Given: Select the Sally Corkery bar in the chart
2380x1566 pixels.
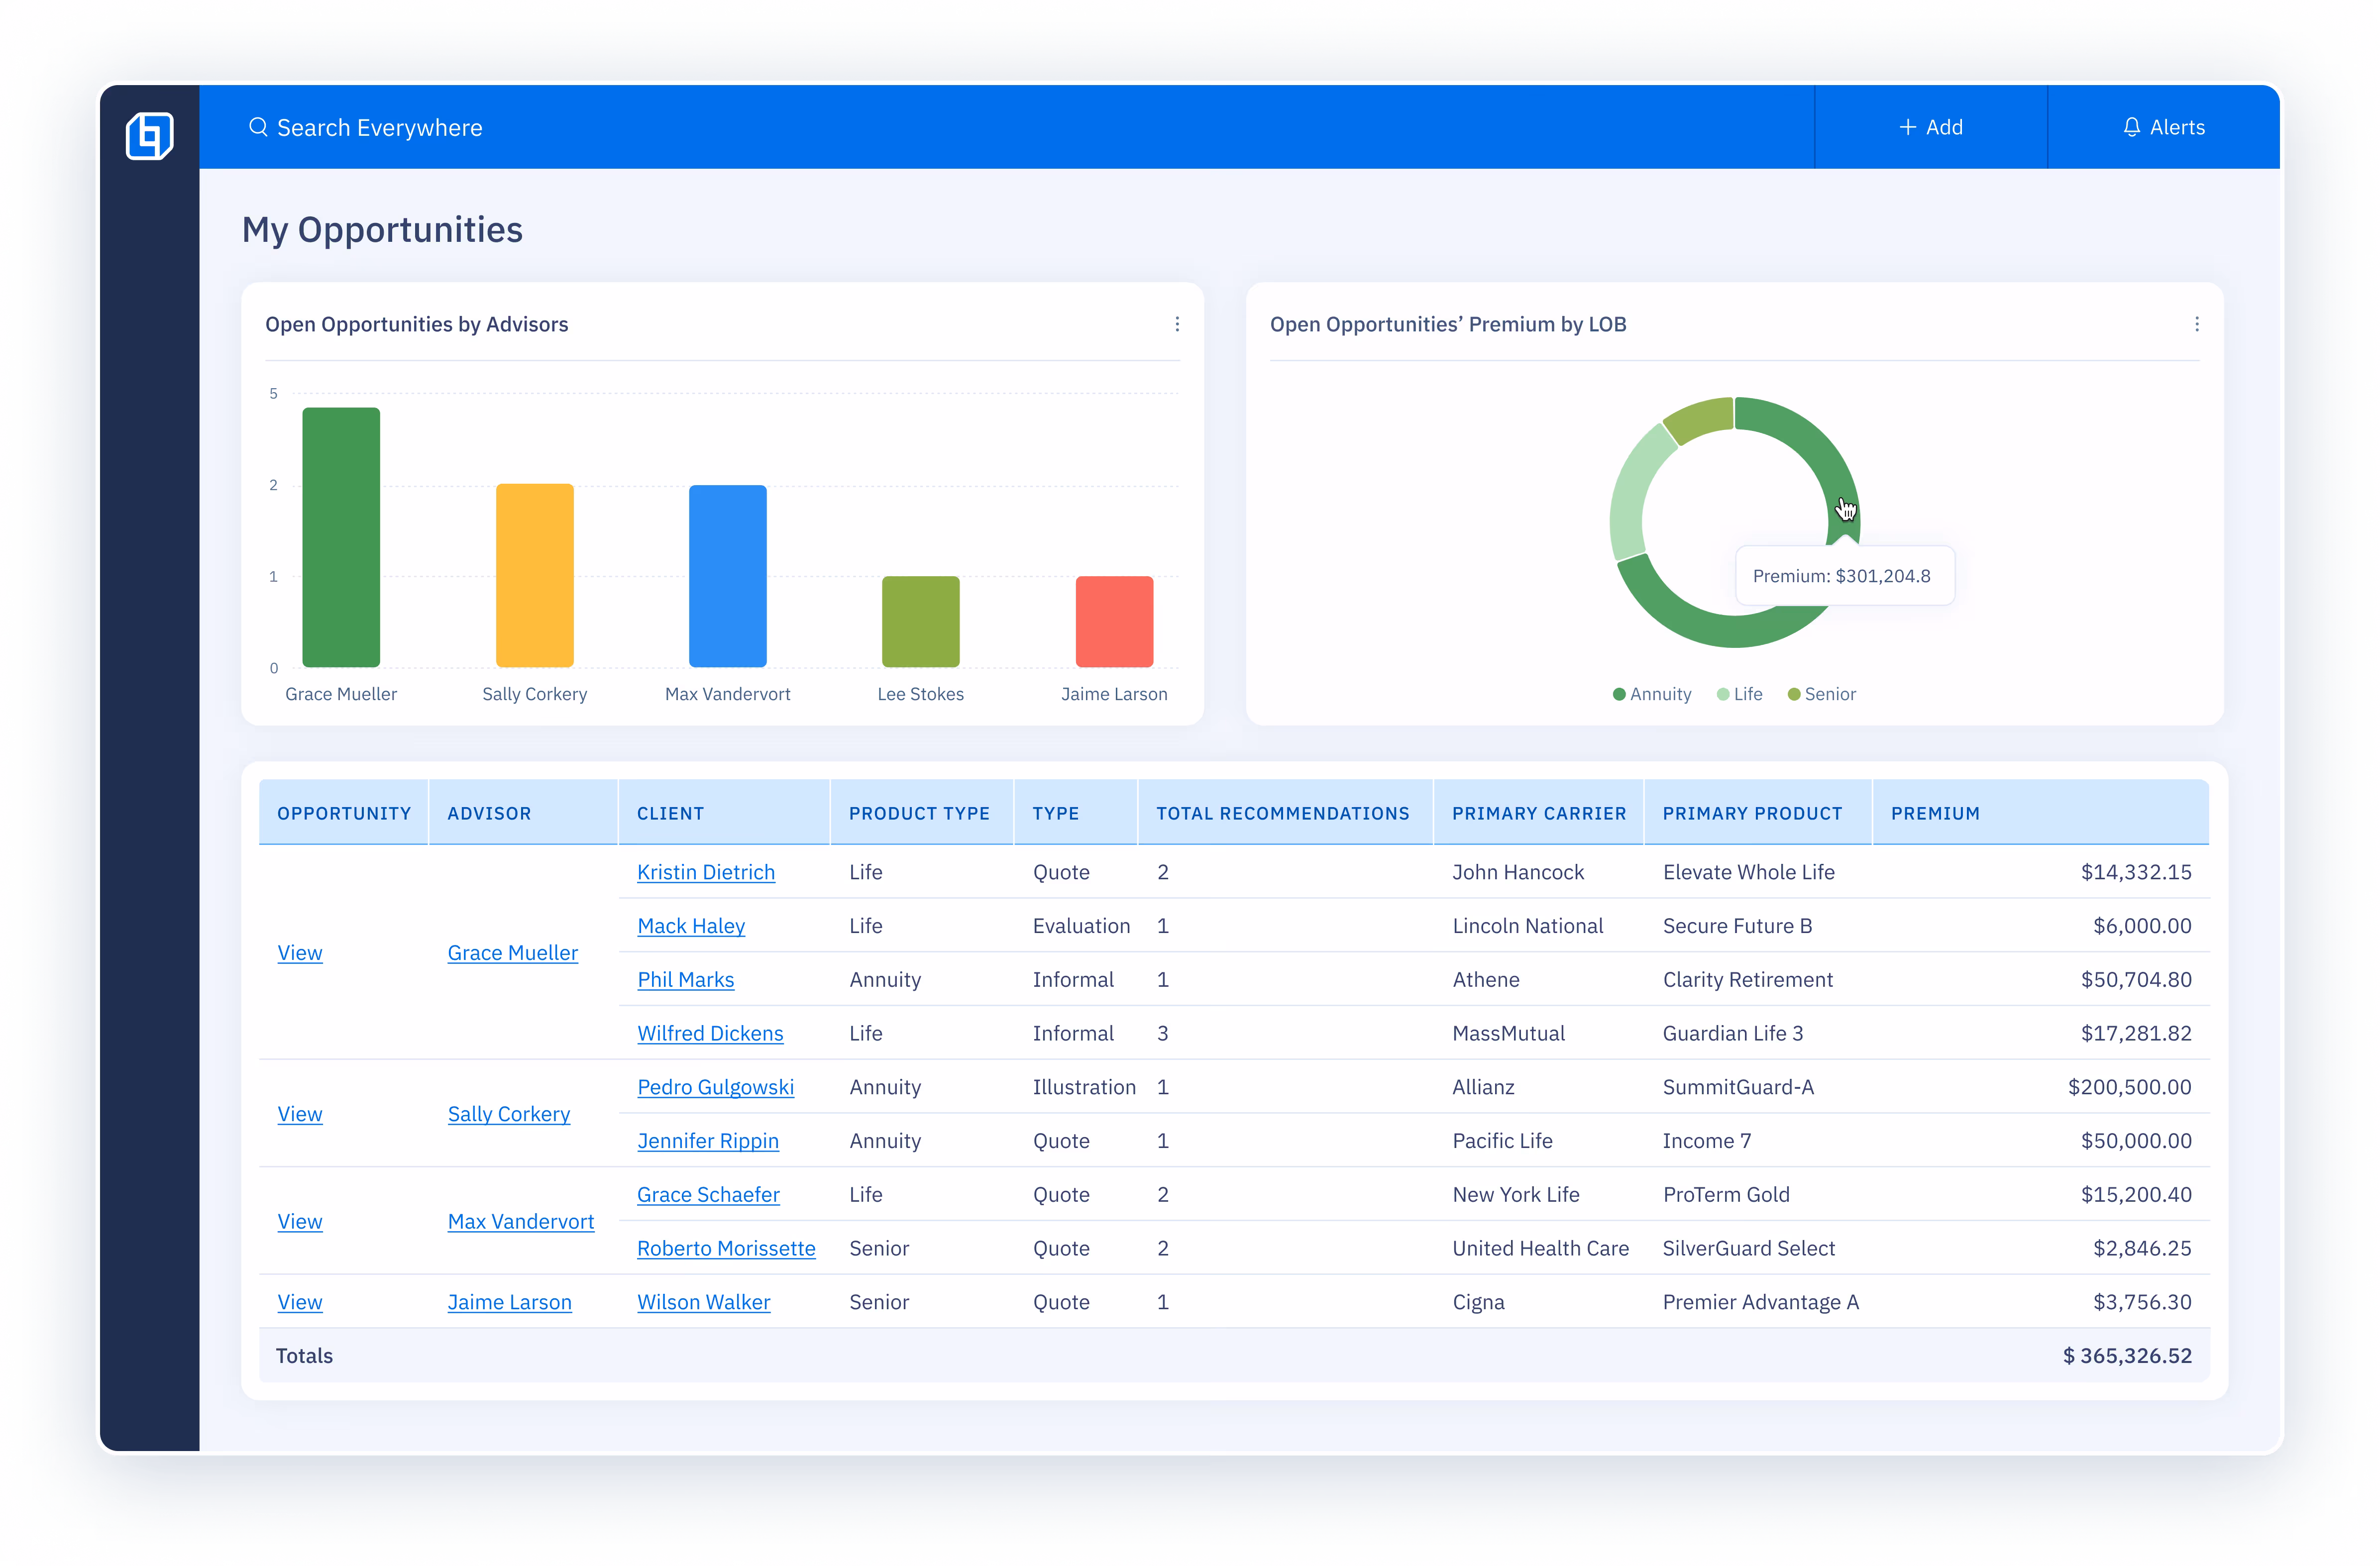Looking at the screenshot, I should click(534, 576).
